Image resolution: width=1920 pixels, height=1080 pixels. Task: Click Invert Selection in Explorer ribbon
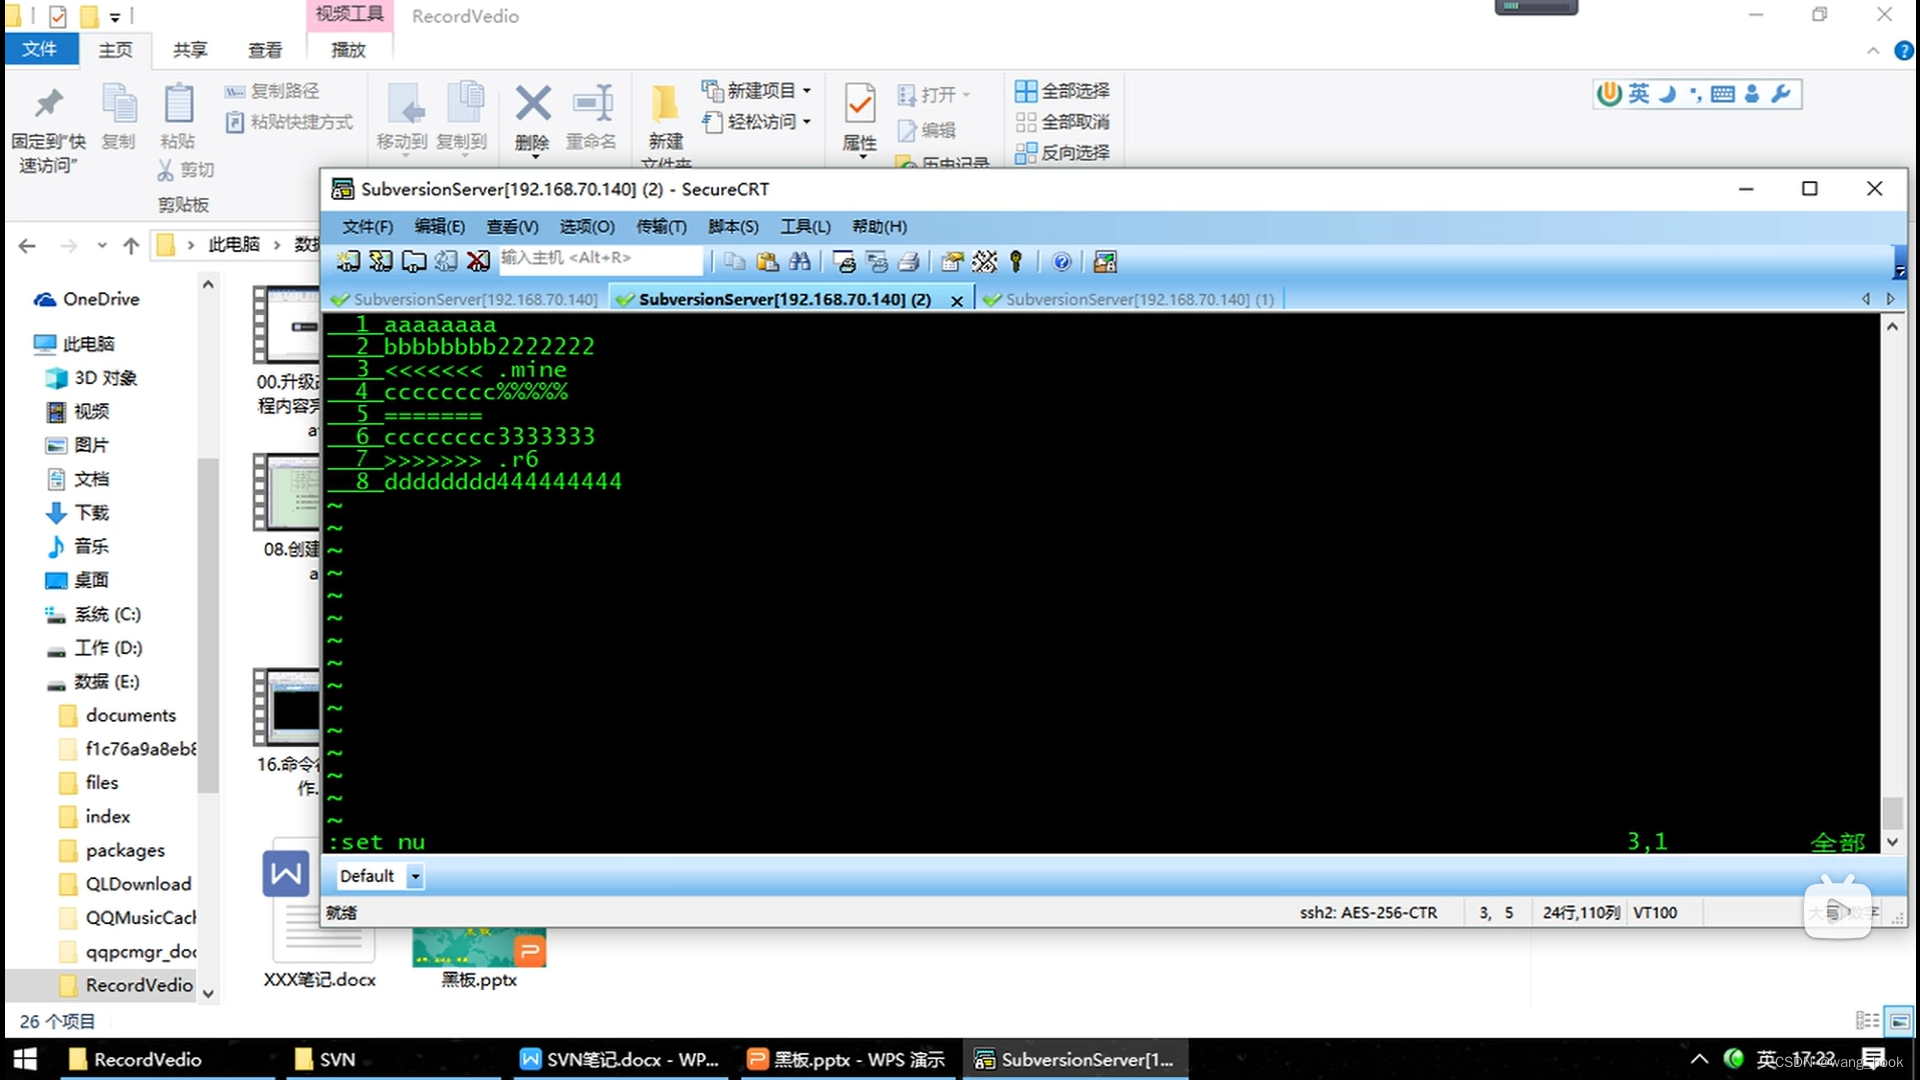[x=1062, y=152]
